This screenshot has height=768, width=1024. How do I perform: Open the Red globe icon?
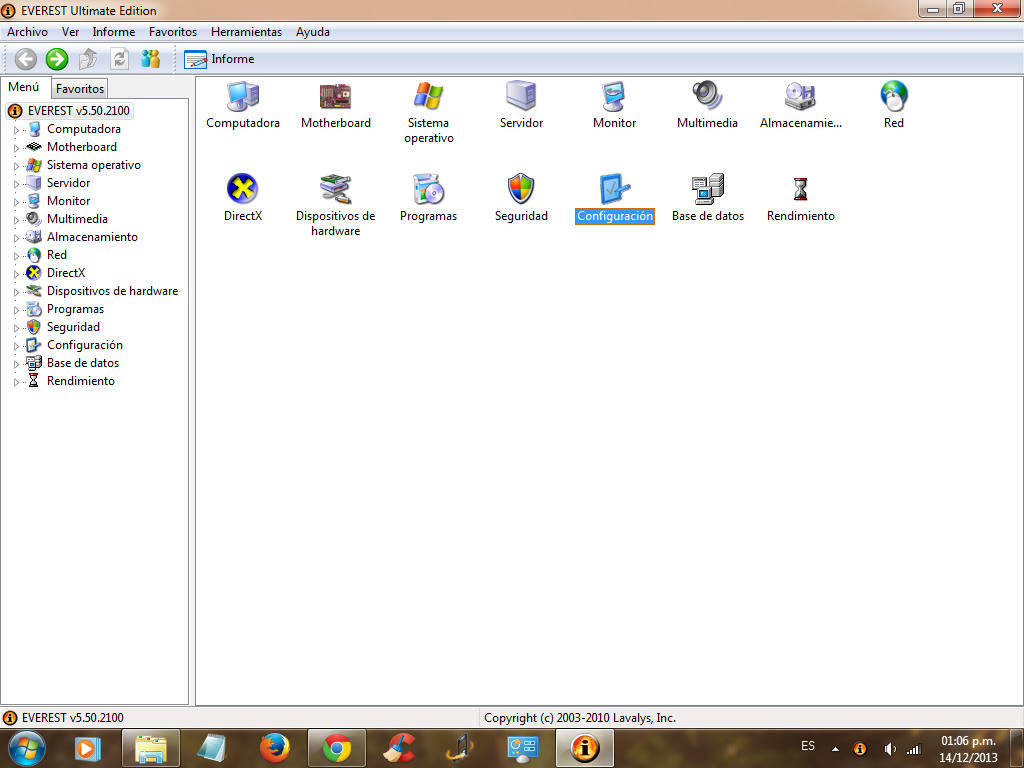tap(893, 97)
